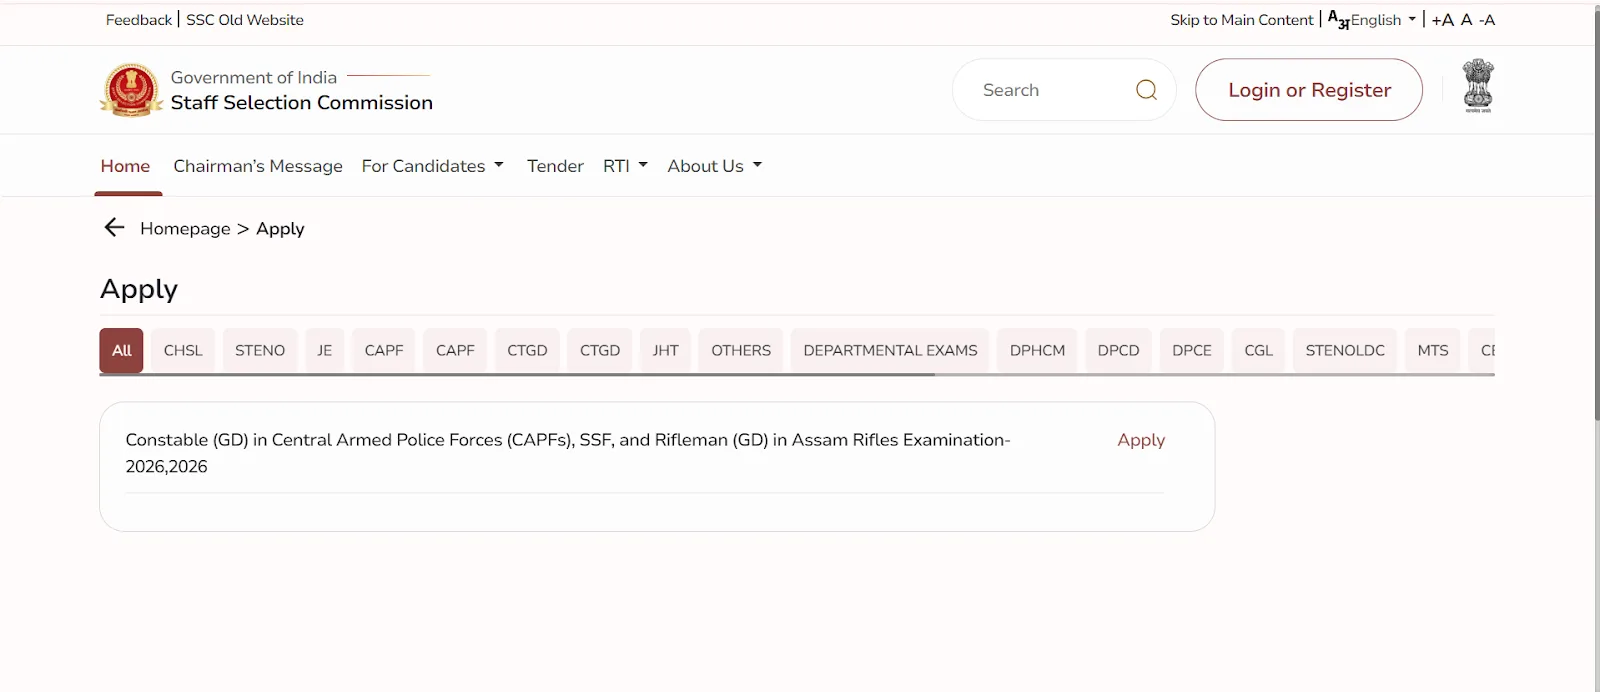Select the JE tab
This screenshot has width=1600, height=692.
pos(325,350)
